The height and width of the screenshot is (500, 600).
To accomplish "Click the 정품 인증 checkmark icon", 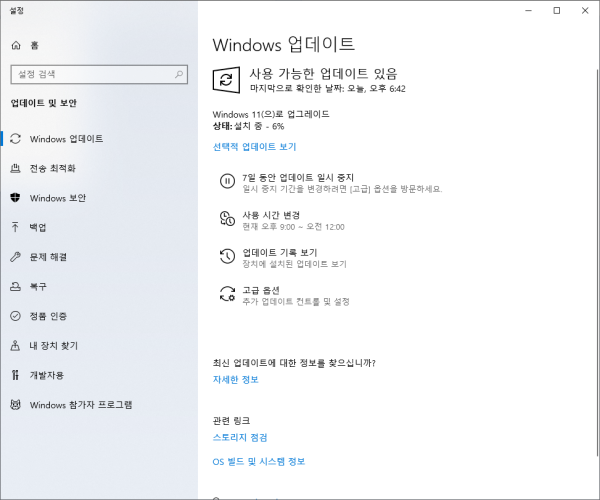I will [15, 316].
